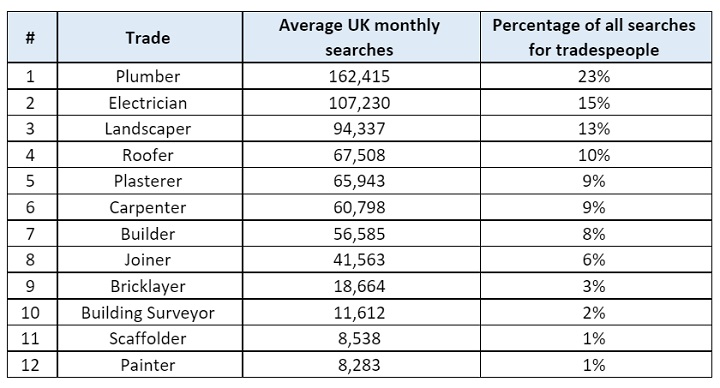Click the 23% percentage cell
720x388 pixels.
(x=596, y=76)
